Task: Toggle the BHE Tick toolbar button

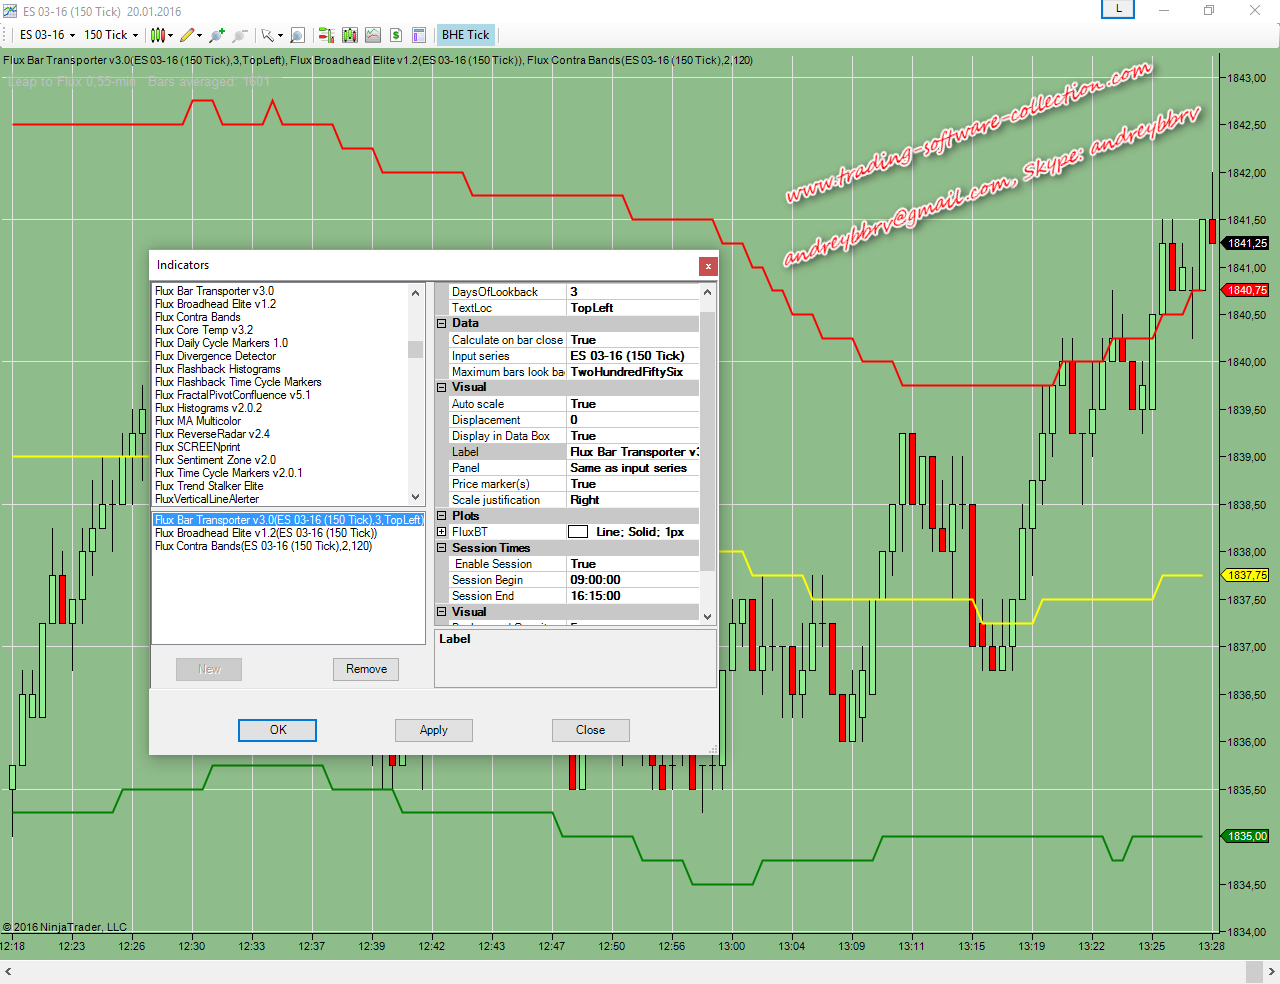Action: 465,35
